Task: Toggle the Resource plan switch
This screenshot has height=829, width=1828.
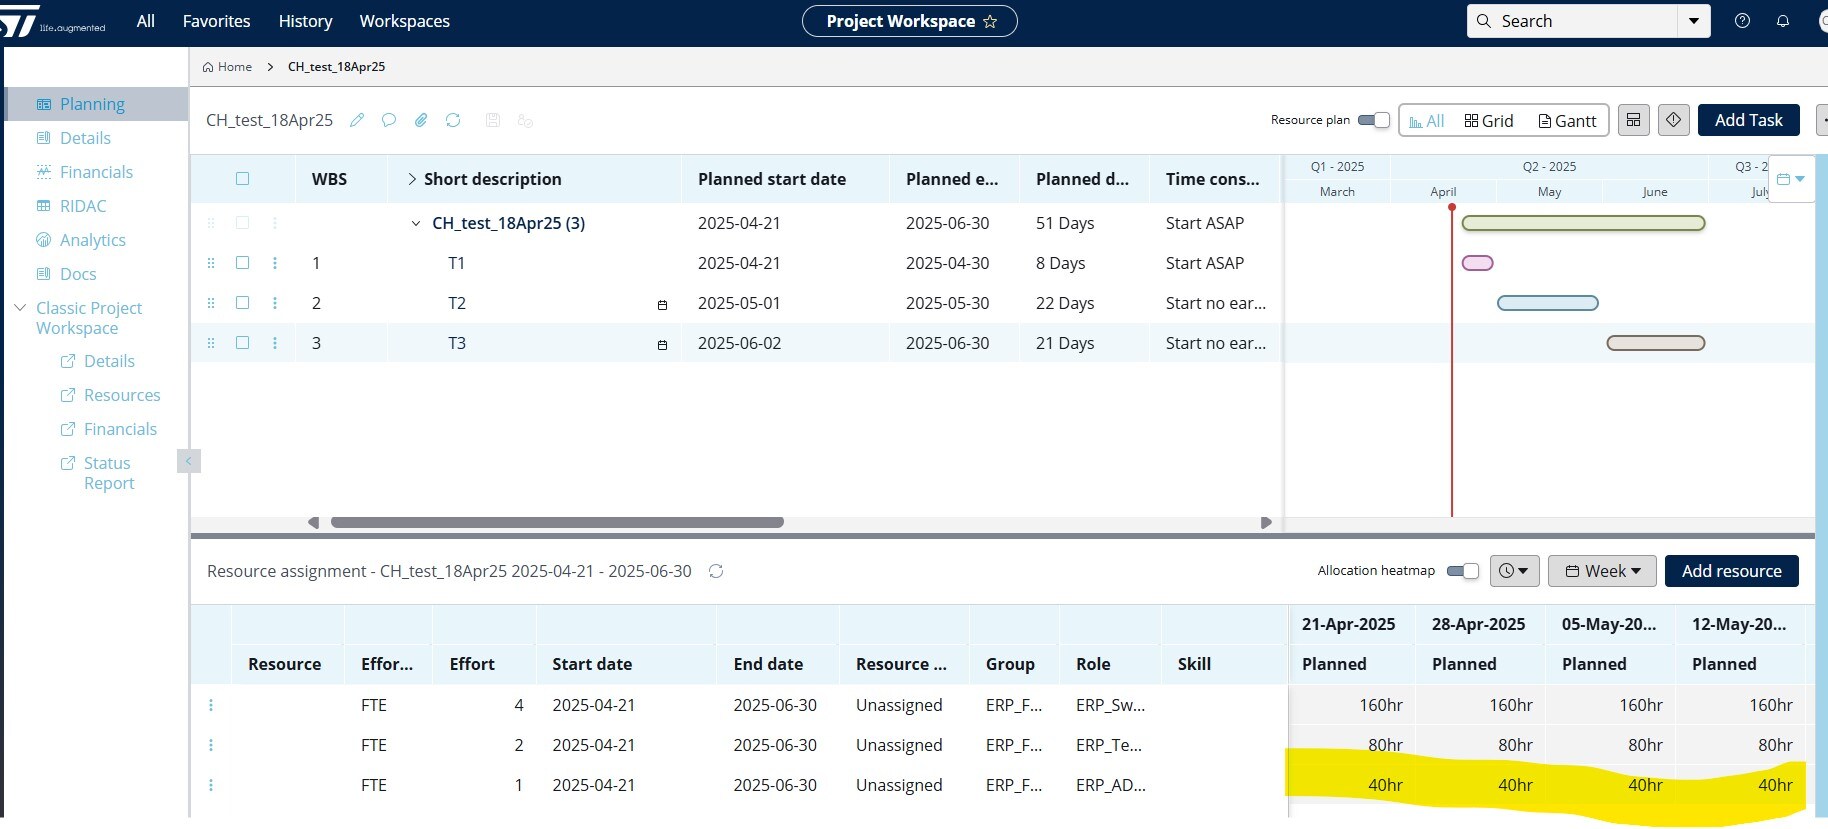Action: point(1374,120)
